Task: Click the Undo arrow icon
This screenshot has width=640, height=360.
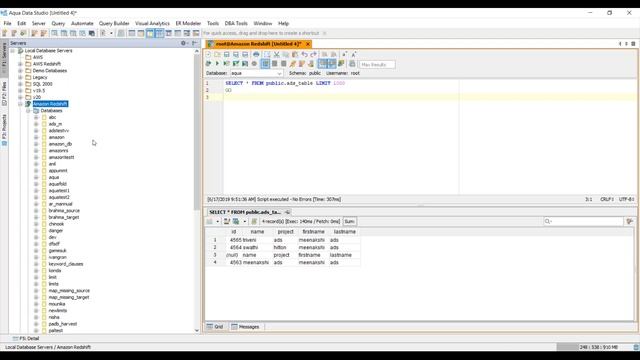Action: point(304,54)
